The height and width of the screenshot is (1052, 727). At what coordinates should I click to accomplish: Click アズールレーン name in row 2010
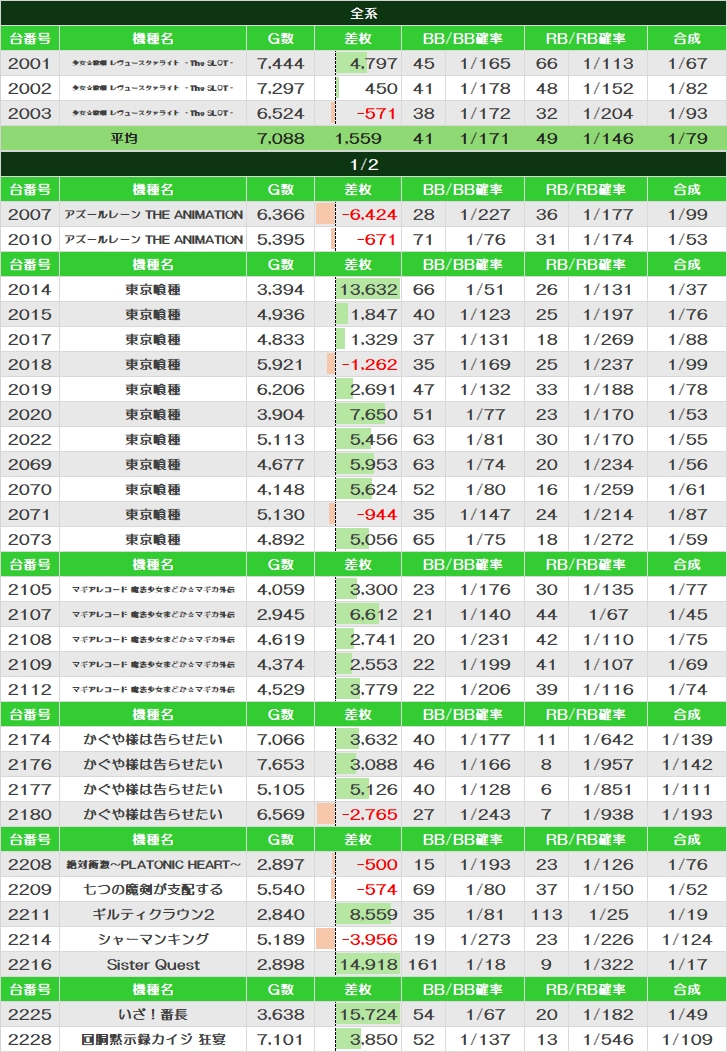pos(154,239)
